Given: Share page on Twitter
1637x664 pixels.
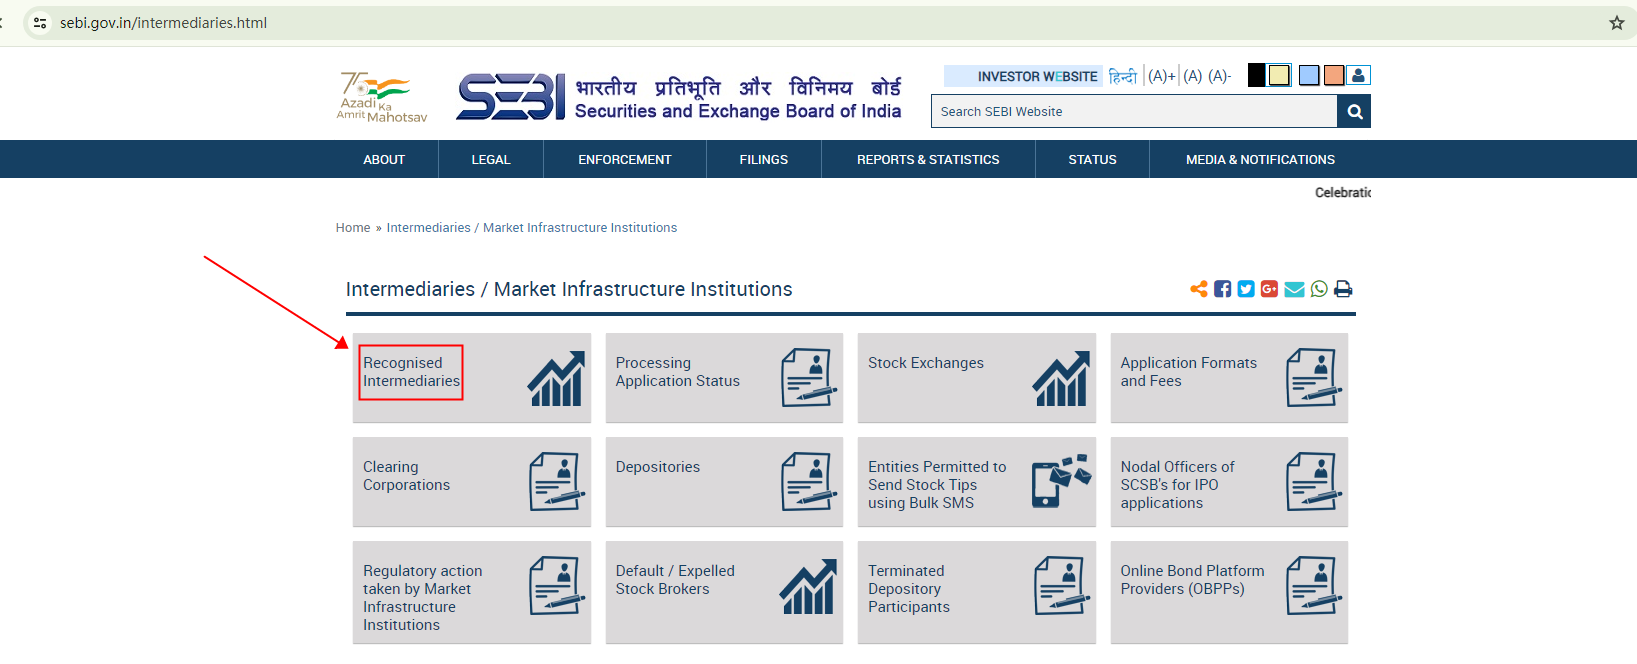Looking at the screenshot, I should (1246, 289).
